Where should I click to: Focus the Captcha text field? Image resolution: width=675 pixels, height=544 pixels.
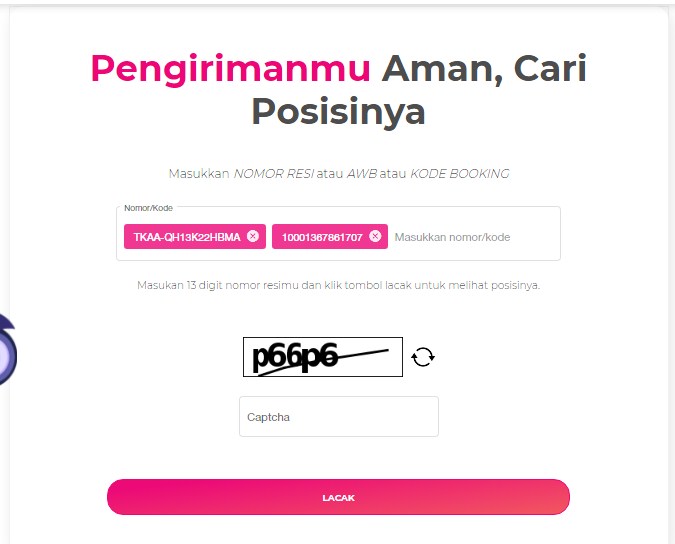(x=339, y=417)
